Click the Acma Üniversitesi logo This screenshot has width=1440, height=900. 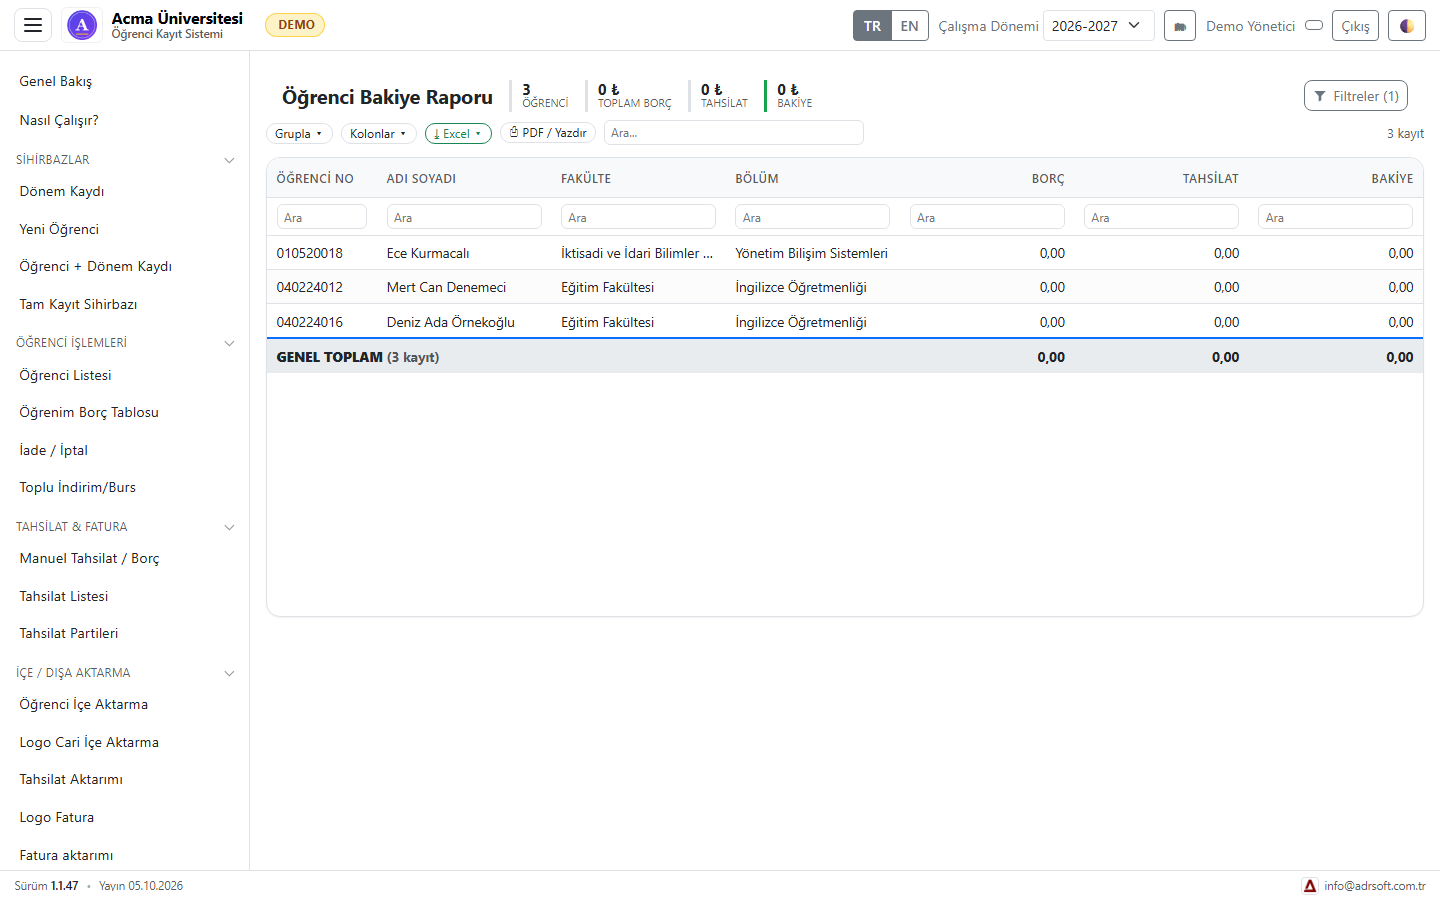tap(82, 25)
